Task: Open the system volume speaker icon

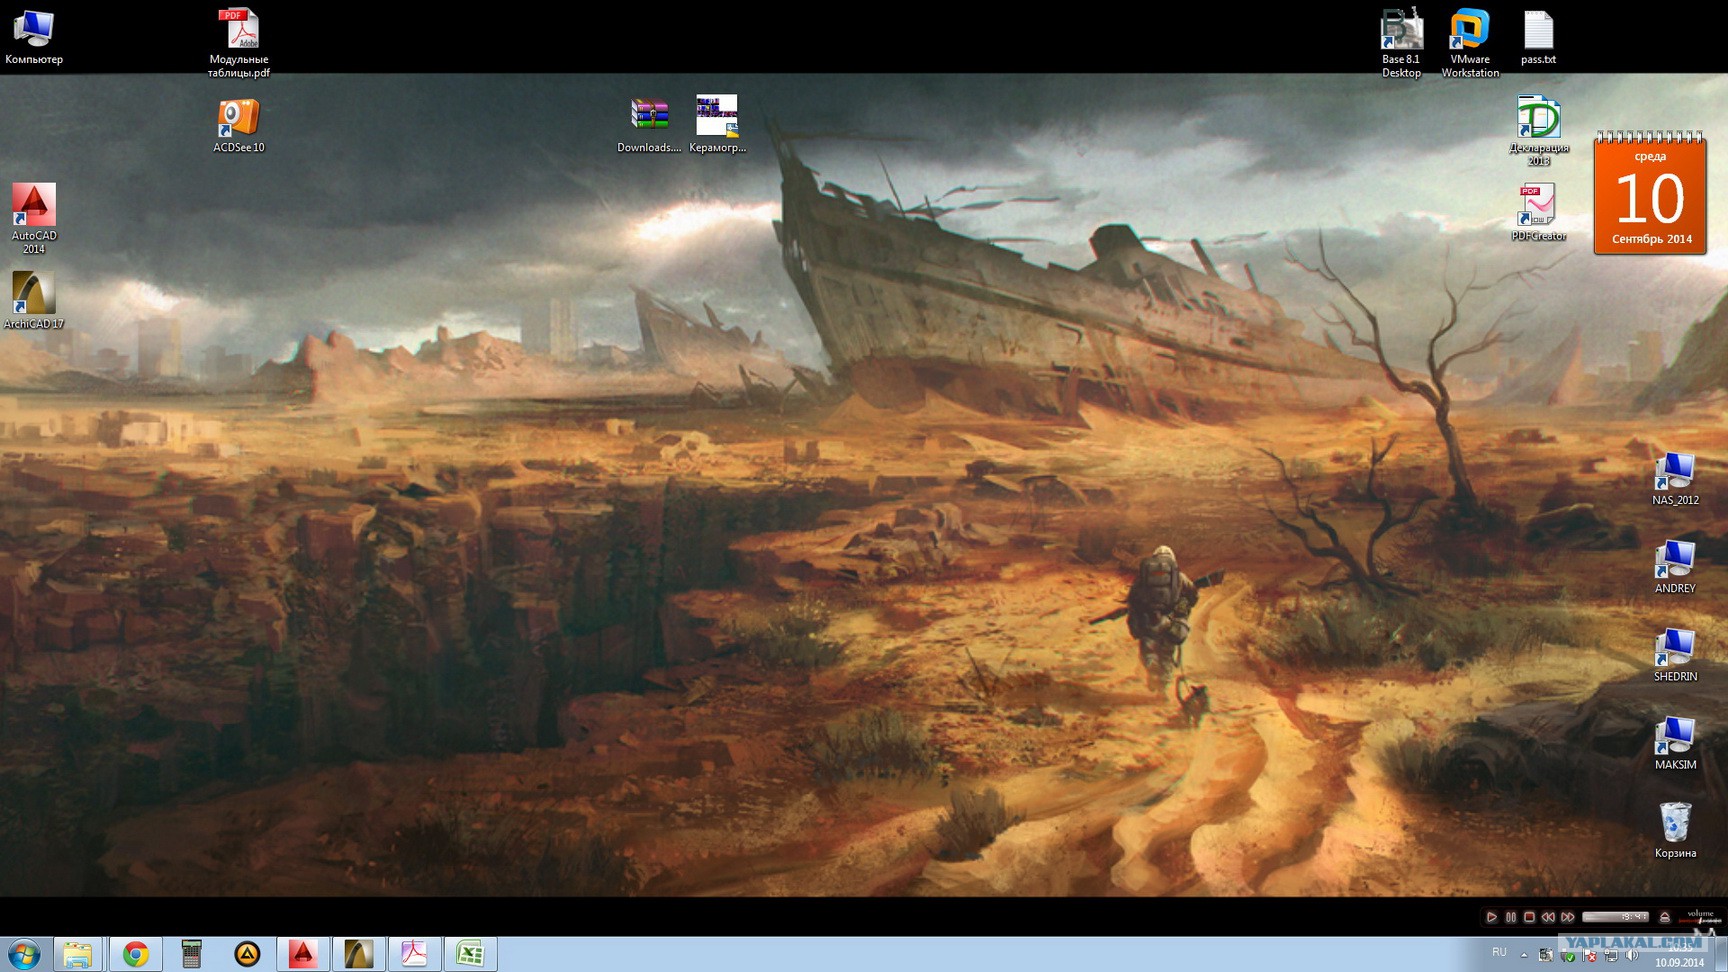Action: tap(1632, 955)
